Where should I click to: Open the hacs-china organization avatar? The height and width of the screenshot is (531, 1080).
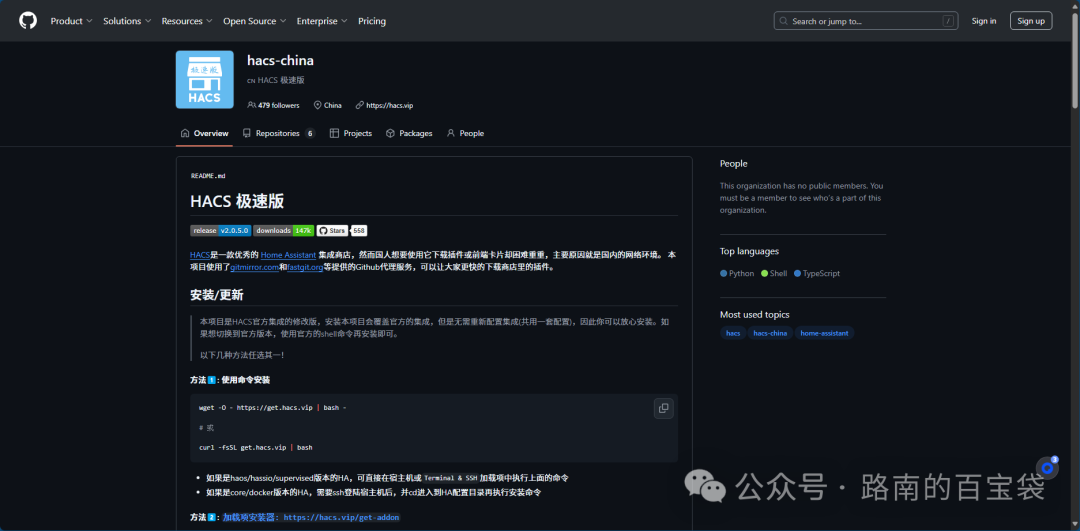click(x=205, y=79)
